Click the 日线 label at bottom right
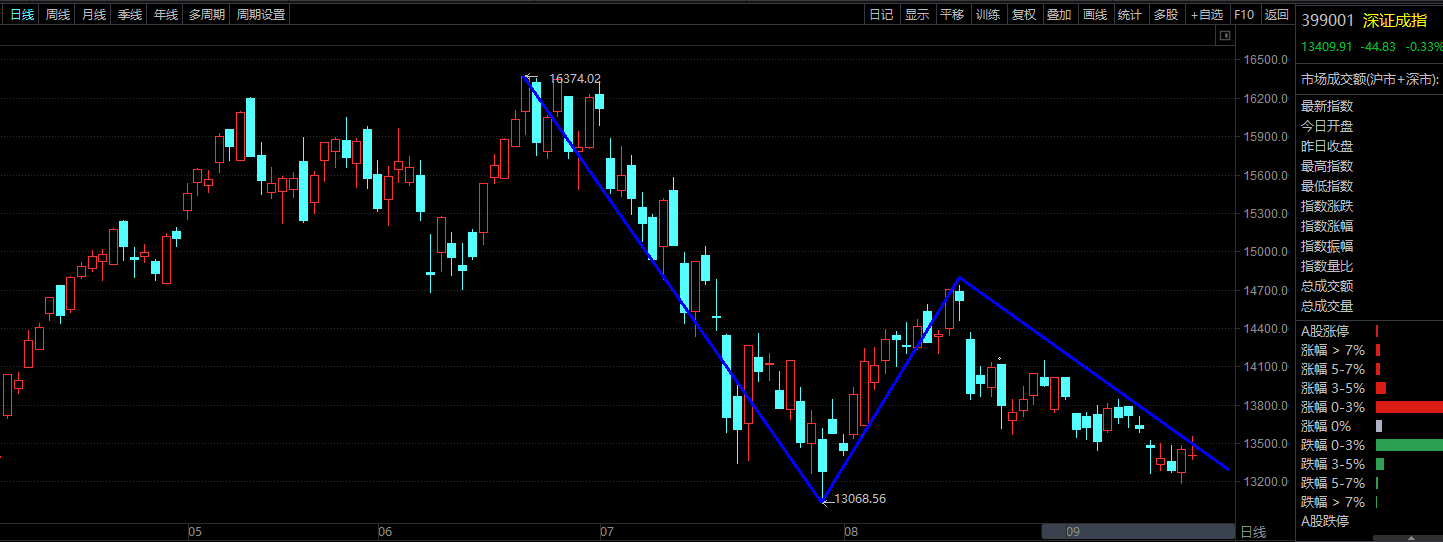This screenshot has height=542, width=1443. (1253, 532)
